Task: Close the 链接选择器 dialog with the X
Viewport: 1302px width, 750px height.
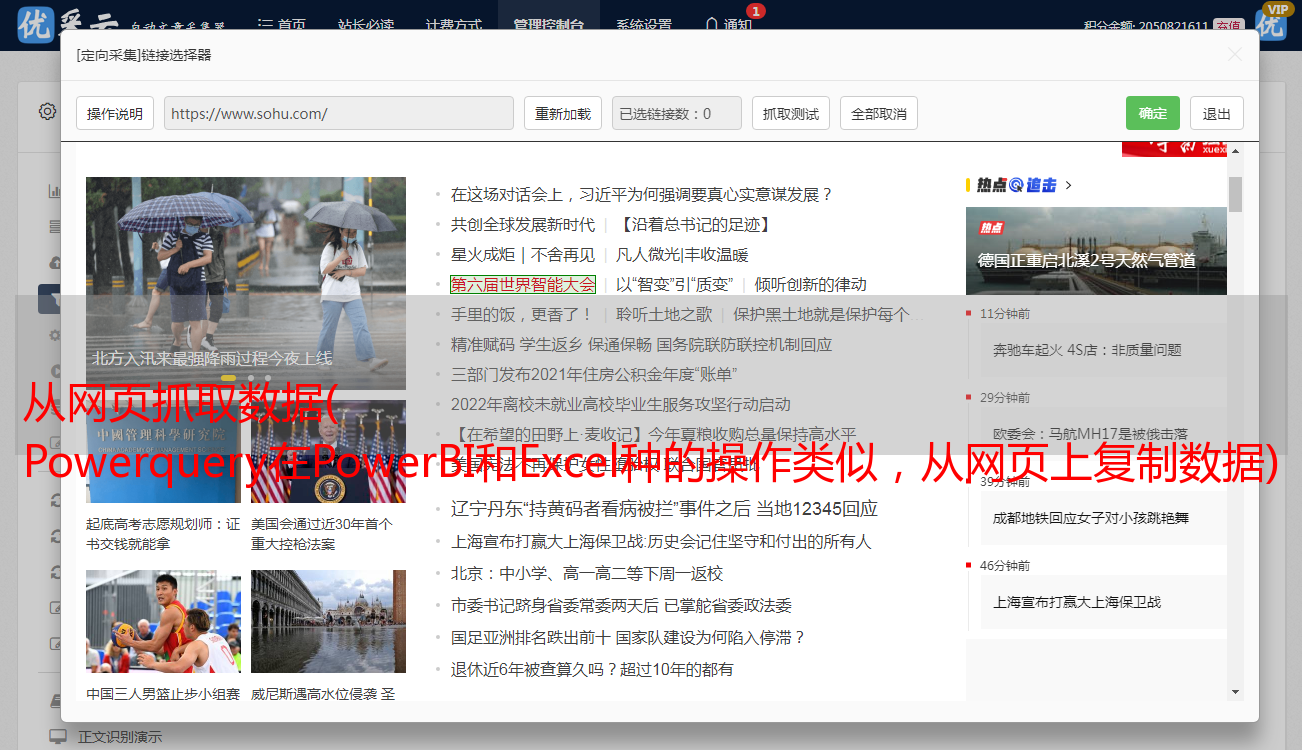Action: pyautogui.click(x=1235, y=55)
